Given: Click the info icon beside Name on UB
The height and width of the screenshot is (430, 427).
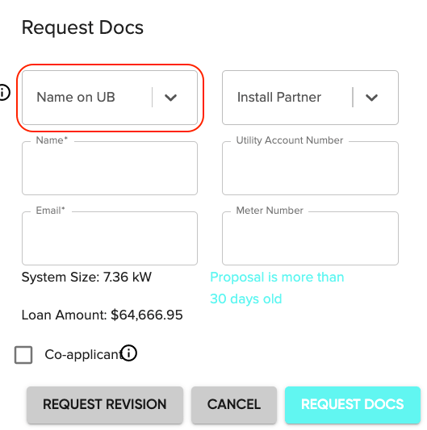Looking at the screenshot, I should [x=4, y=92].
